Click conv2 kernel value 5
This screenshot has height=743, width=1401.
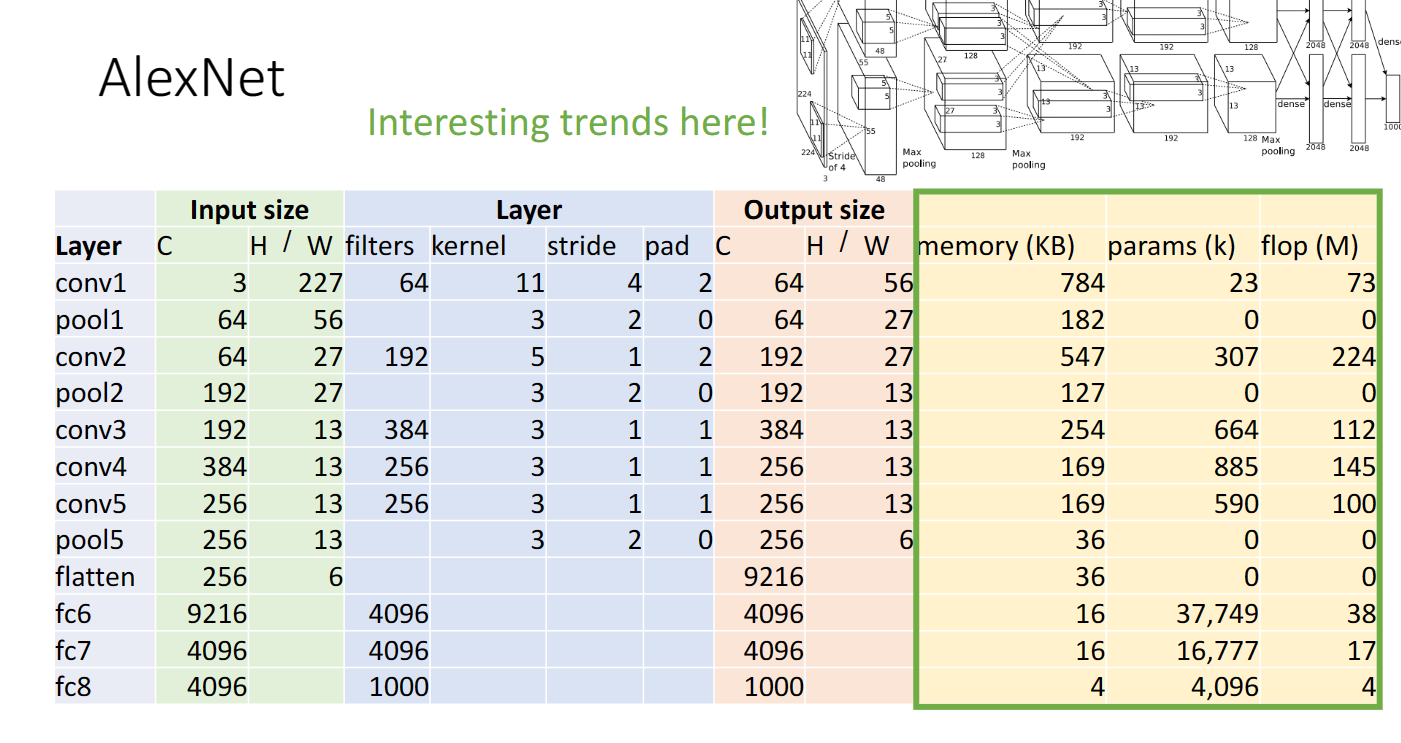tap(537, 356)
